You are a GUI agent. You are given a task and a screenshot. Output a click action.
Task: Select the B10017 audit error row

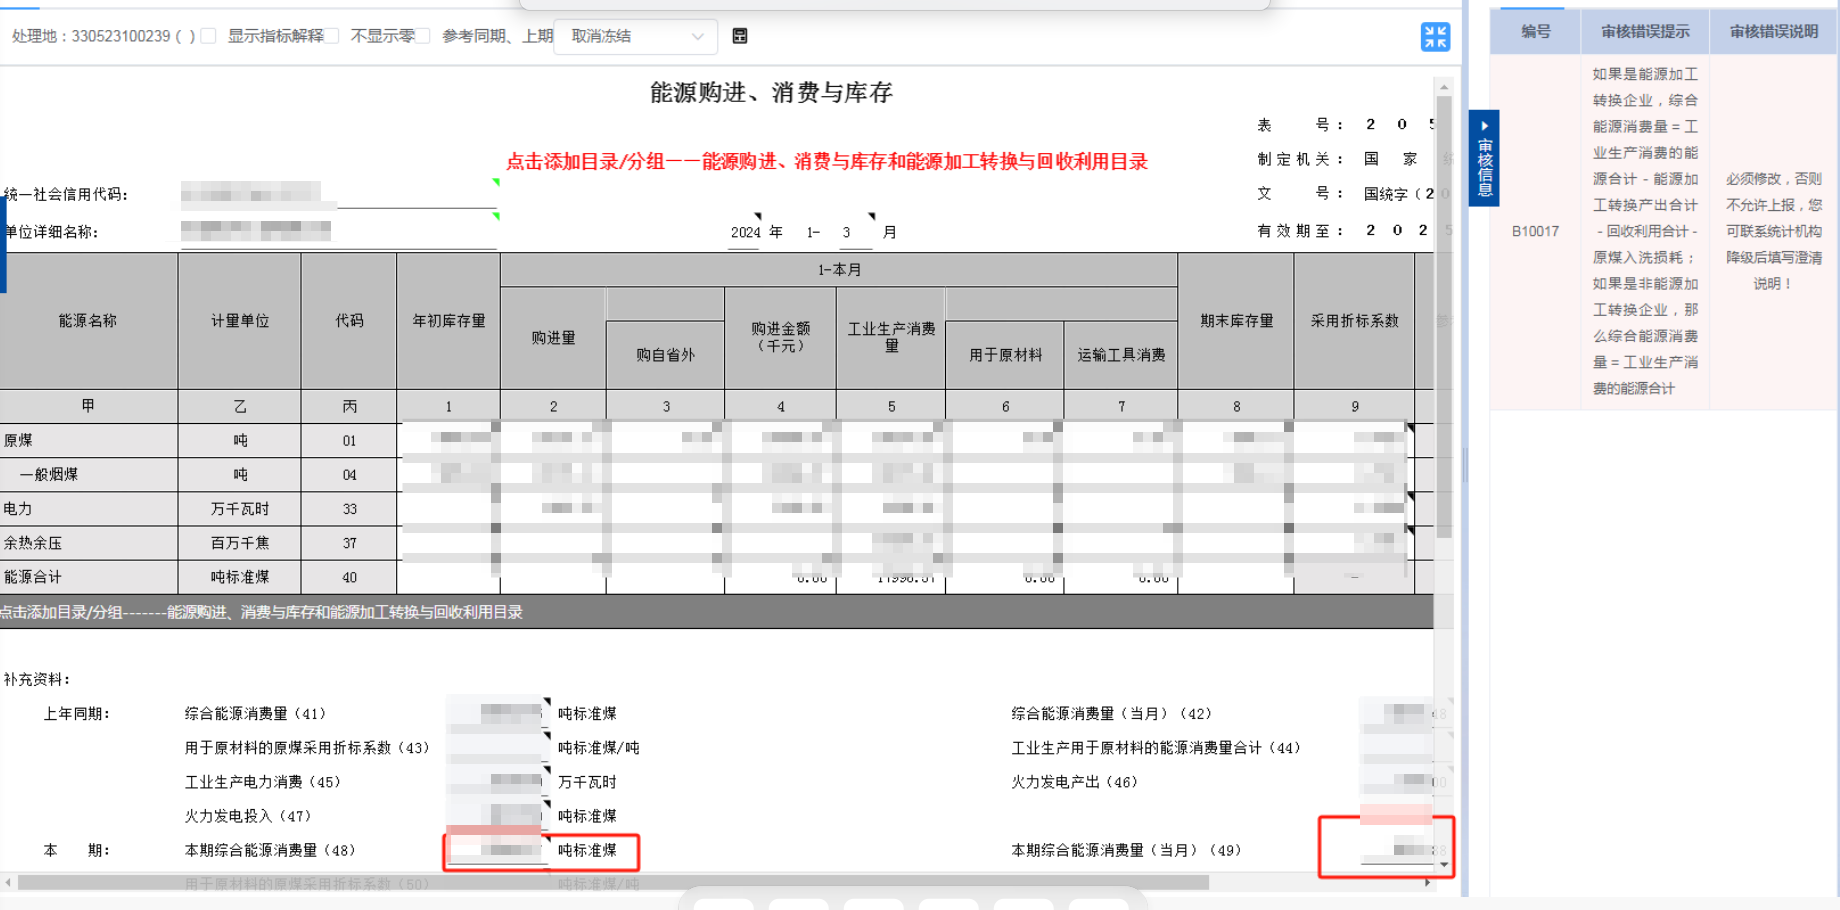(x=1535, y=231)
